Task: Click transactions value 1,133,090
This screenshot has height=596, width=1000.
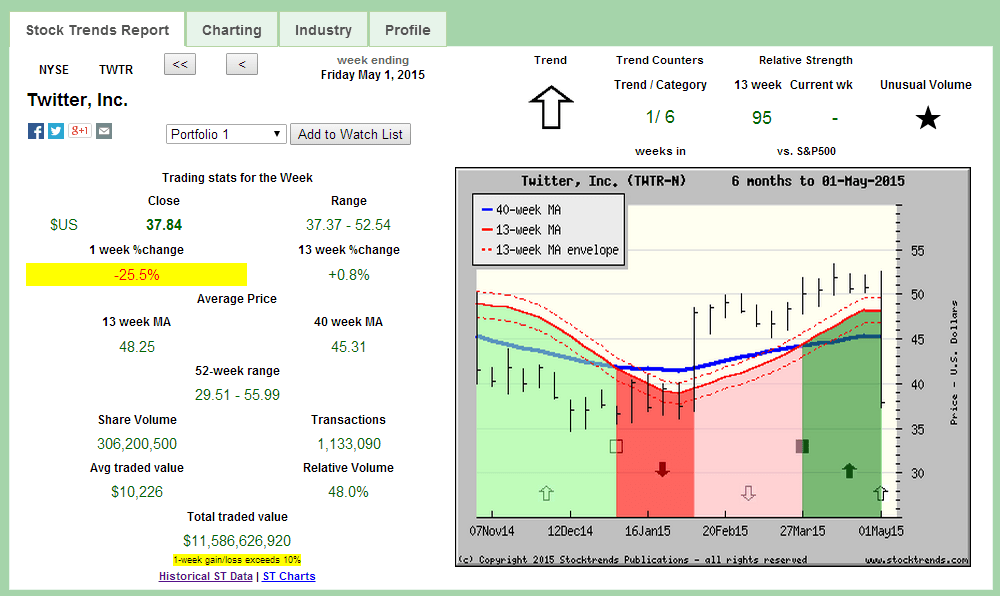Action: coord(349,444)
